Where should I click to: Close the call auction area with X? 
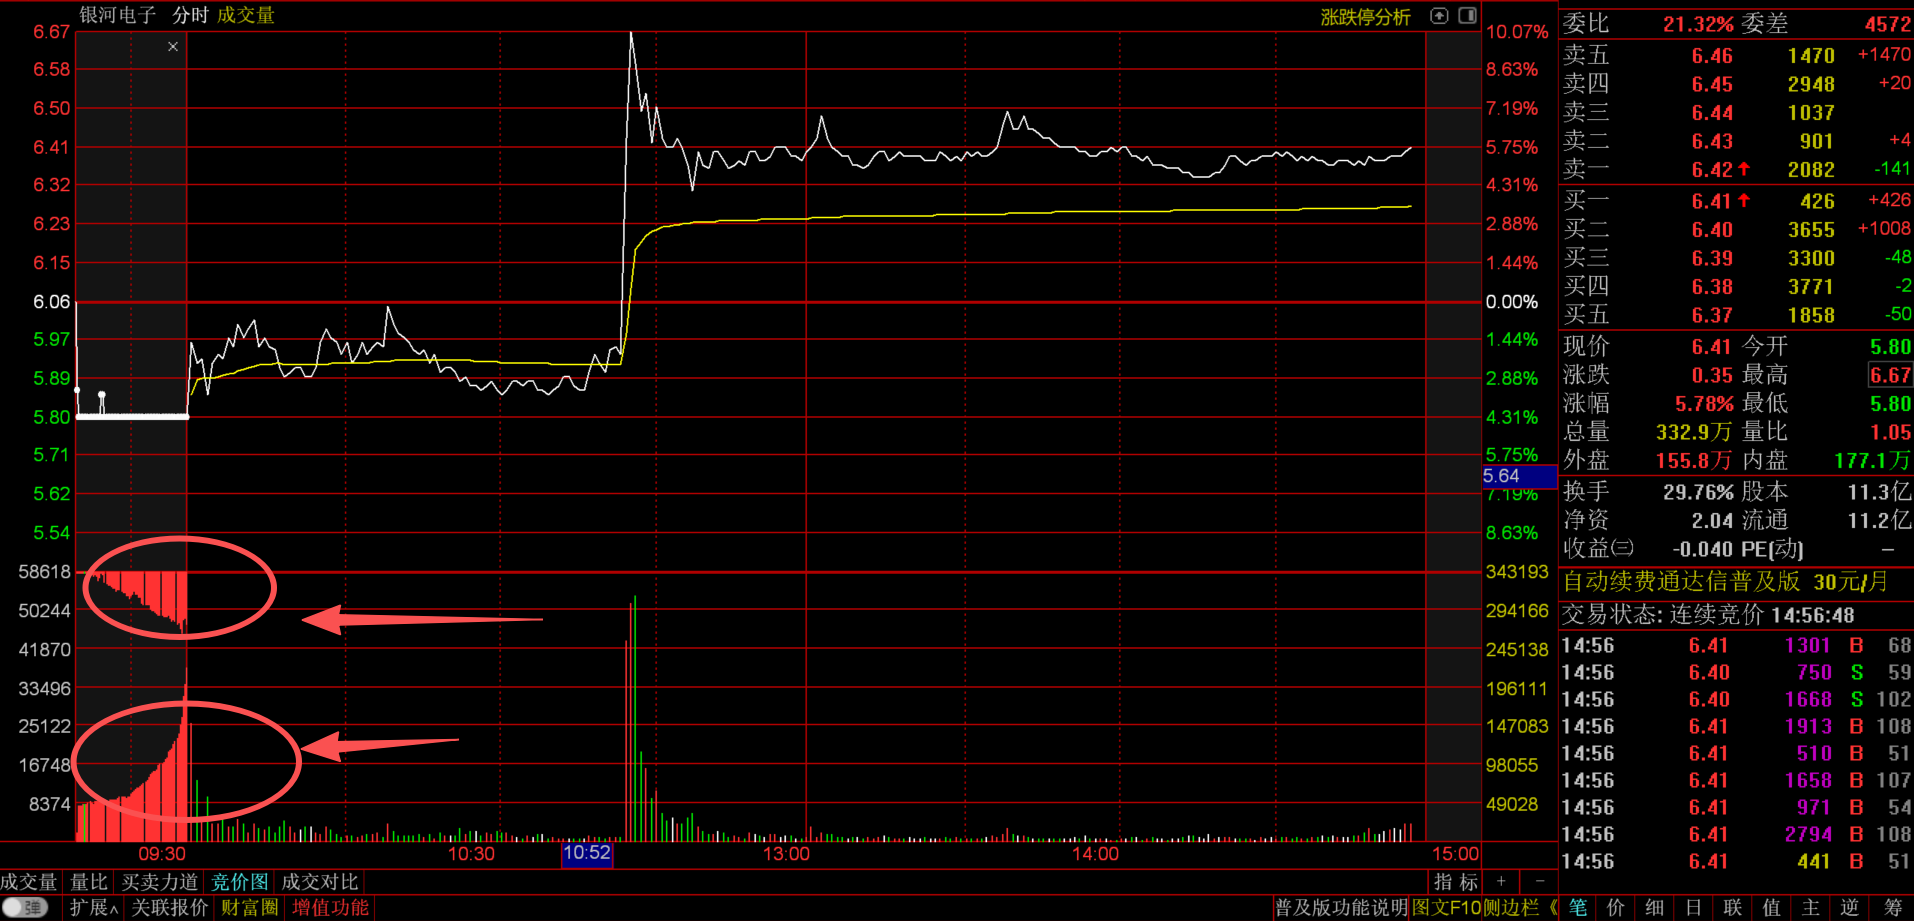(173, 47)
